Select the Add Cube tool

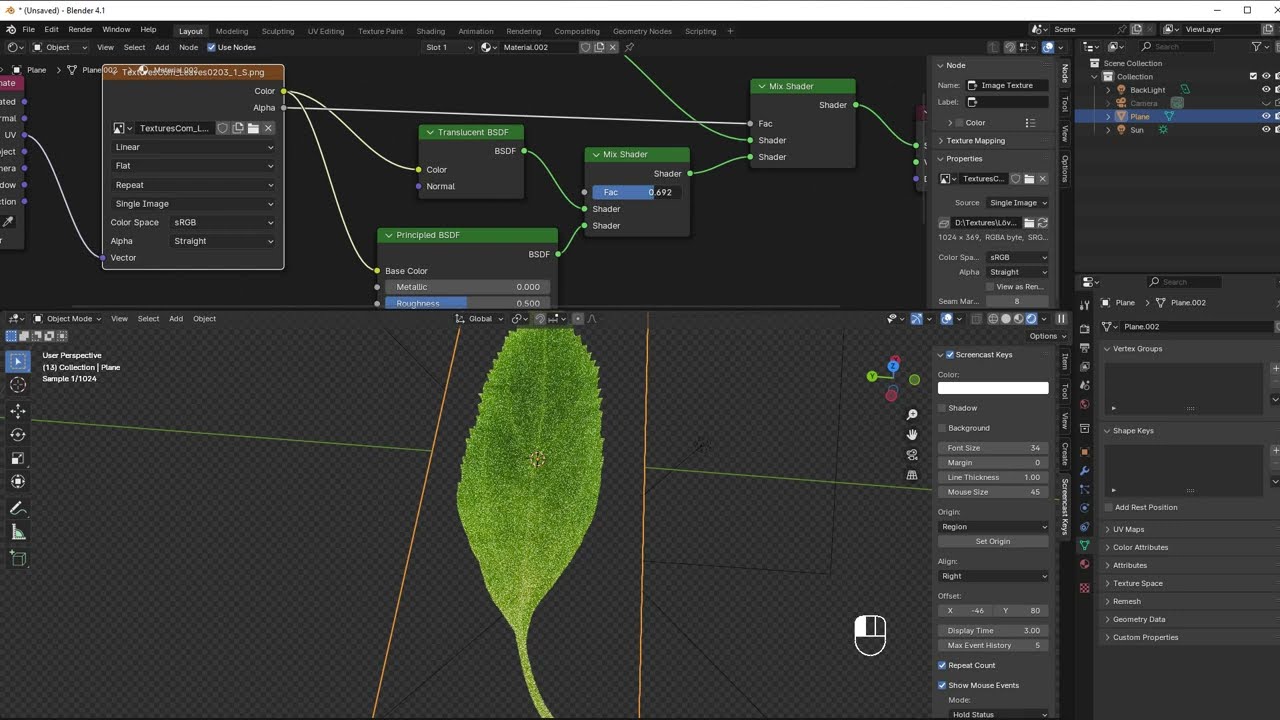tap(18, 559)
